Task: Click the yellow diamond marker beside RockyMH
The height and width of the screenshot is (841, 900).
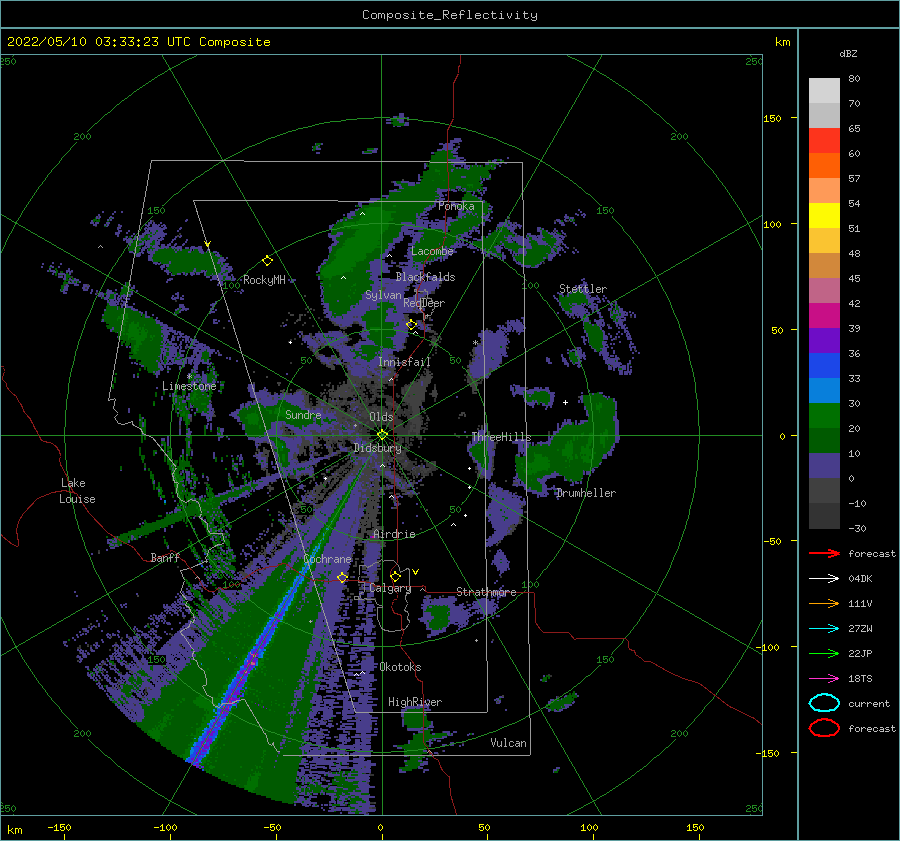Action: tap(267, 261)
